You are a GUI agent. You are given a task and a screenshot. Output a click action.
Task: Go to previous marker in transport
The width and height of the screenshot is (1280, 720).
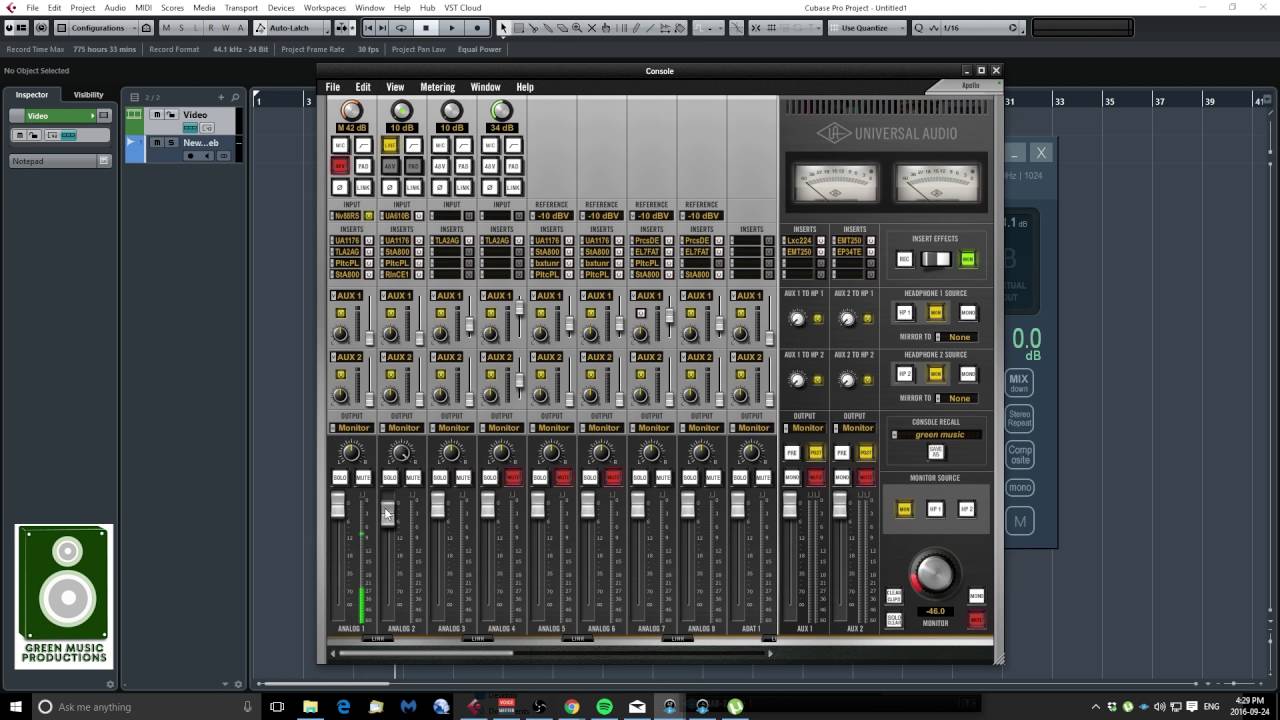pos(370,28)
